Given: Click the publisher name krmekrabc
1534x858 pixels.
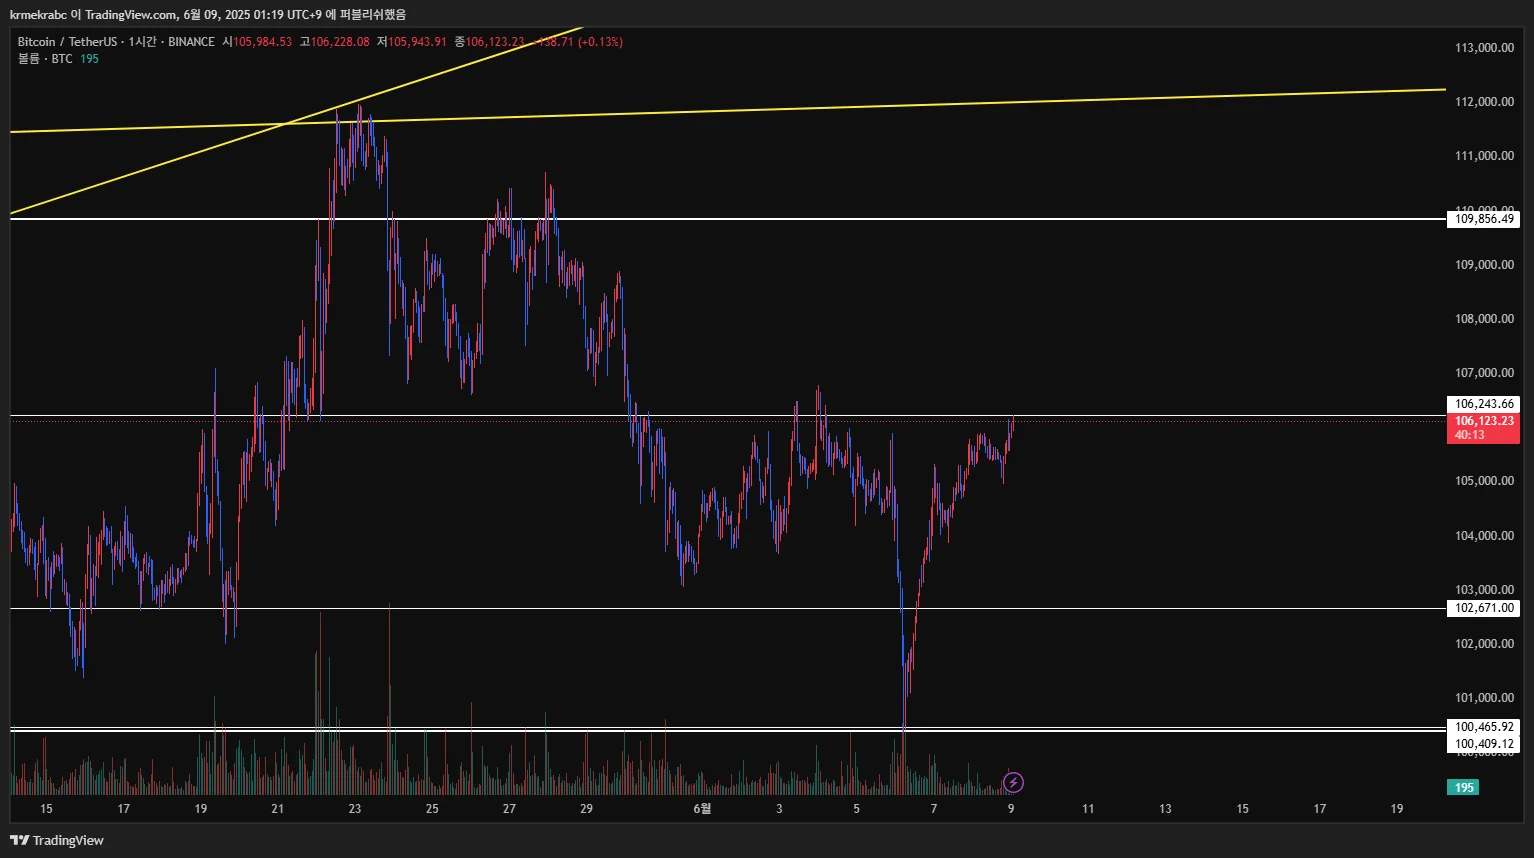Looking at the screenshot, I should coord(37,15).
